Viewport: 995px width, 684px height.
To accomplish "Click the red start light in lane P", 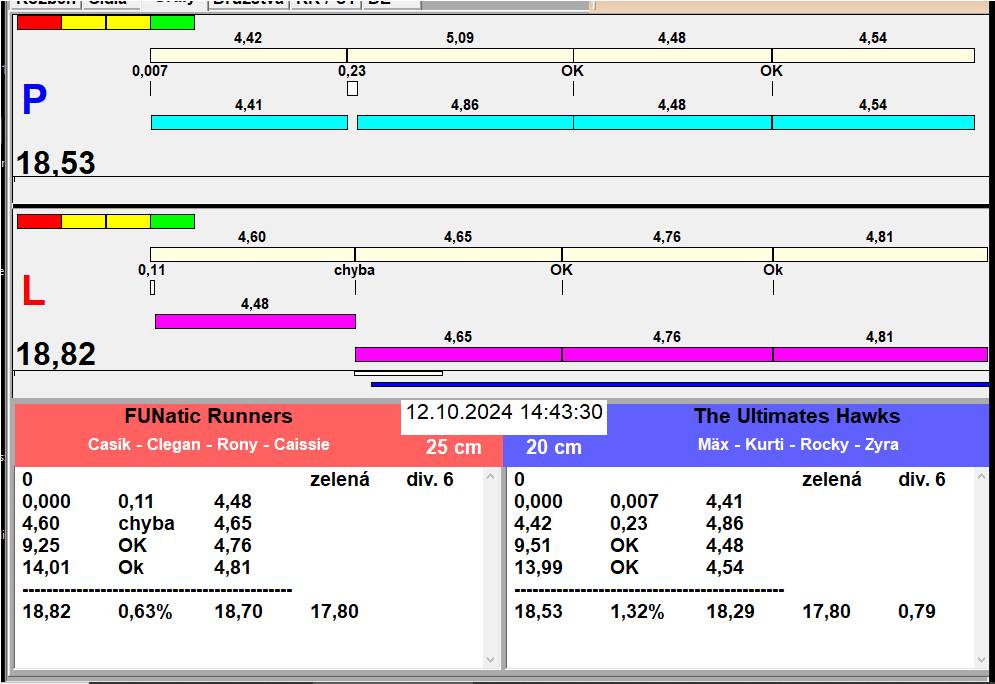I will click(39, 22).
